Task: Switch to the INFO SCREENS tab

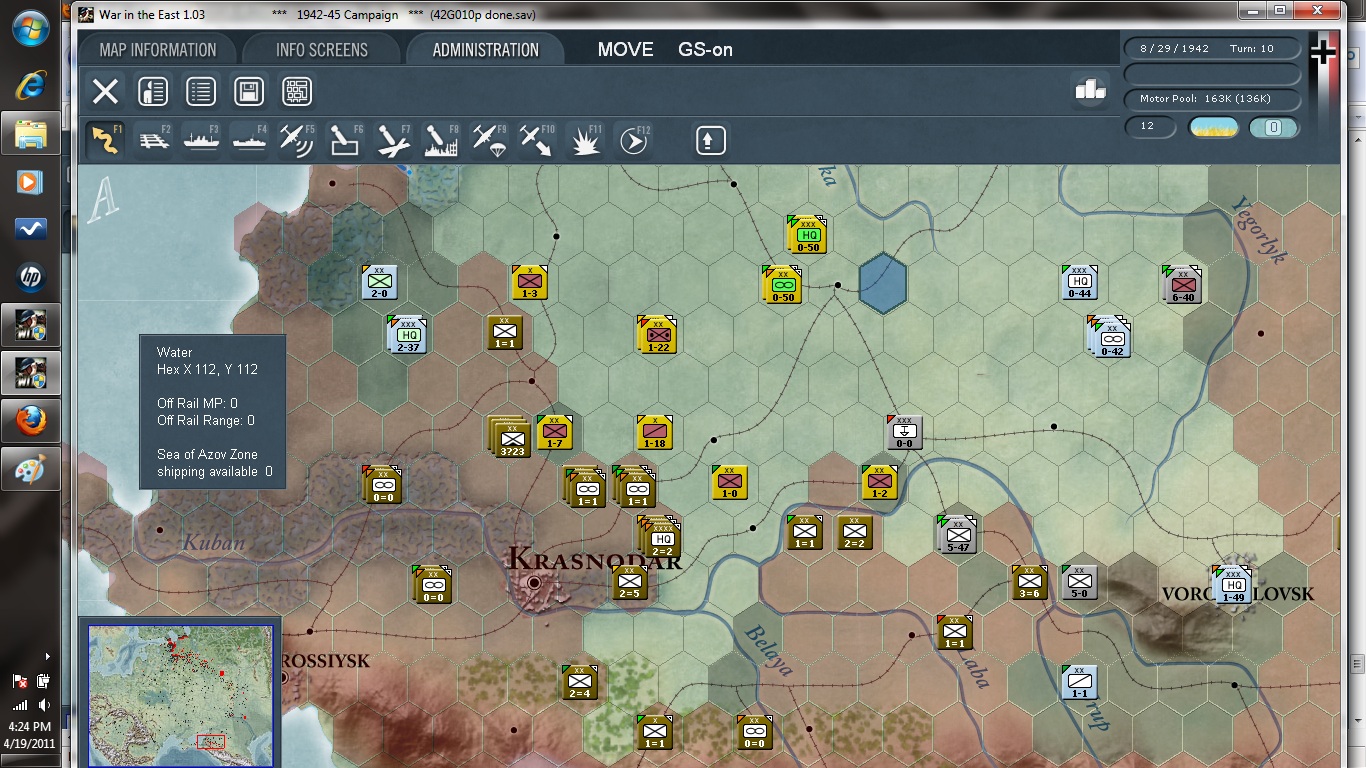Action: point(322,50)
